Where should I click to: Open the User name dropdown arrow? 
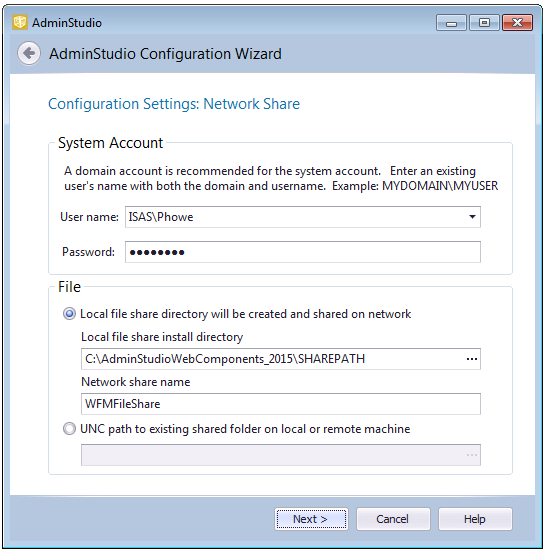coord(472,217)
